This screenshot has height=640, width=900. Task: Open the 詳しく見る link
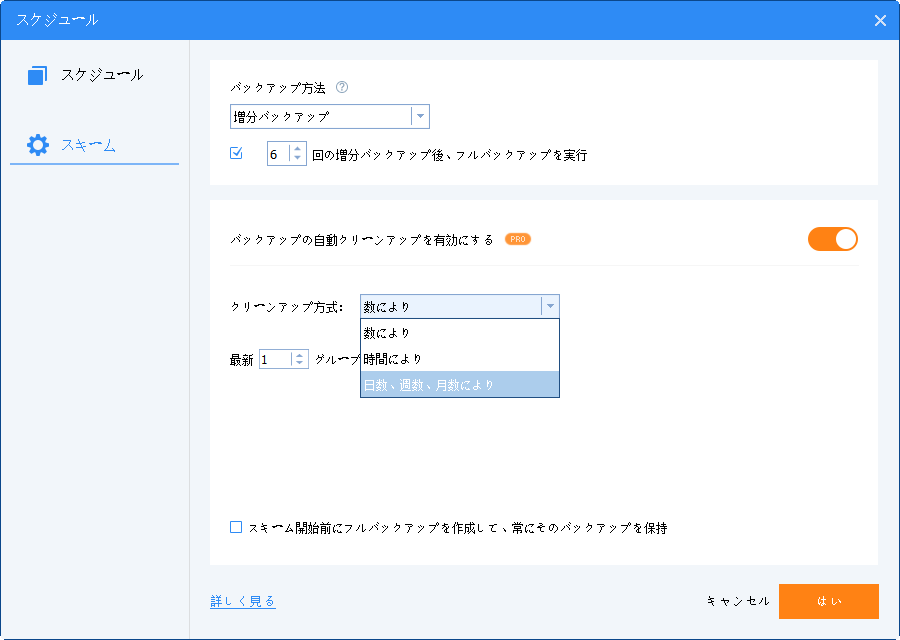click(x=242, y=601)
